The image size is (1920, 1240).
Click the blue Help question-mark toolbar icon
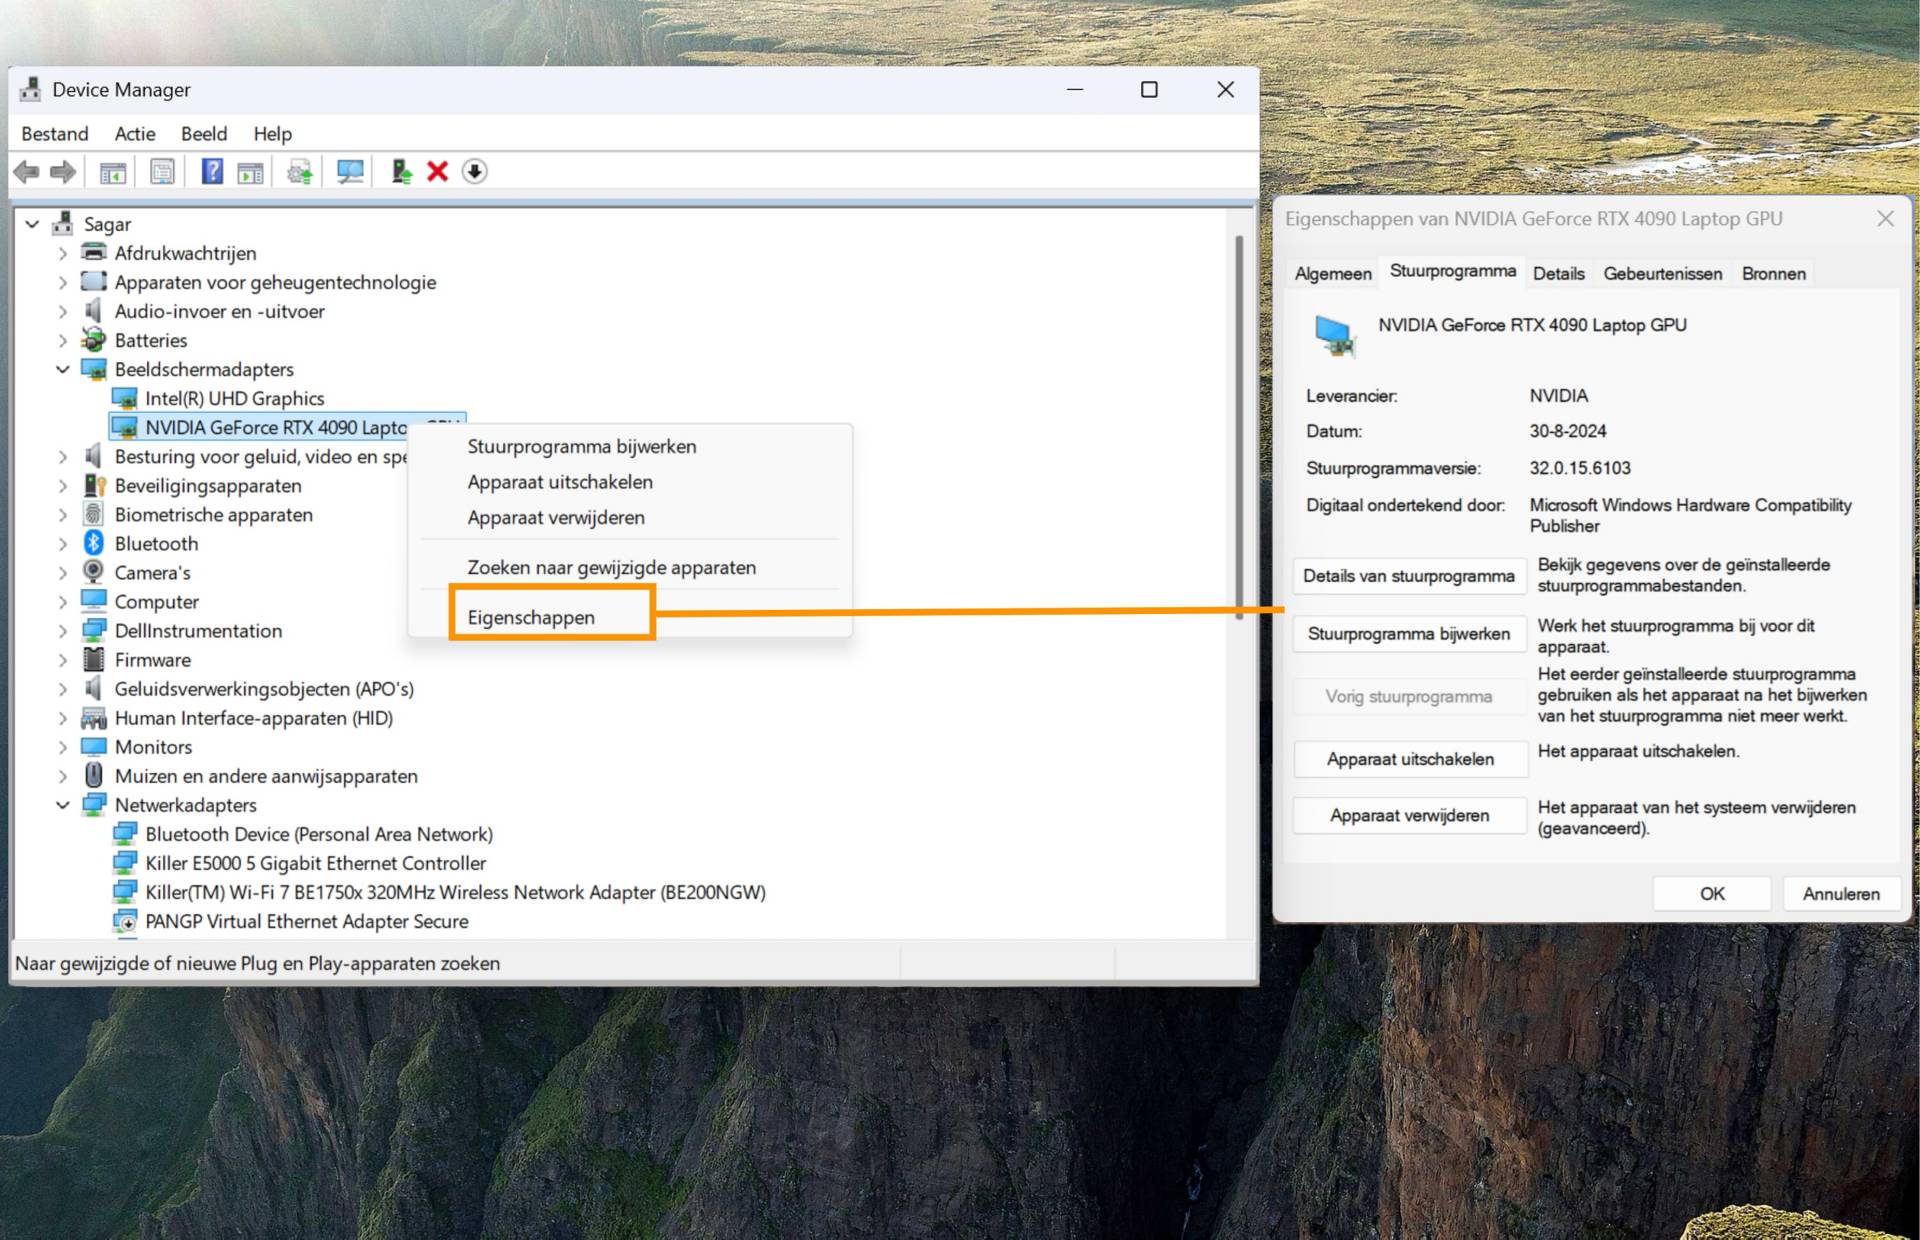pyautogui.click(x=212, y=172)
